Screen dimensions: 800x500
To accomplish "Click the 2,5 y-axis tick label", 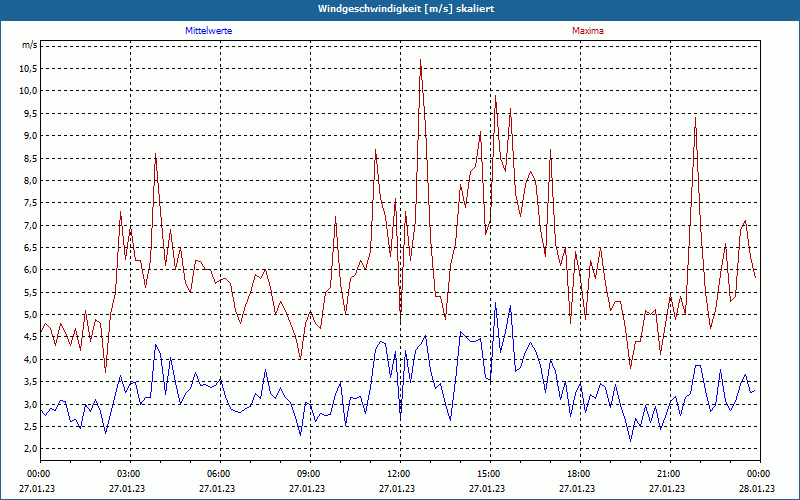I will tap(30, 427).
